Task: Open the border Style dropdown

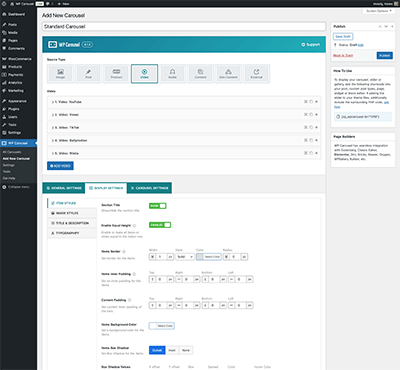Action: pos(185,257)
